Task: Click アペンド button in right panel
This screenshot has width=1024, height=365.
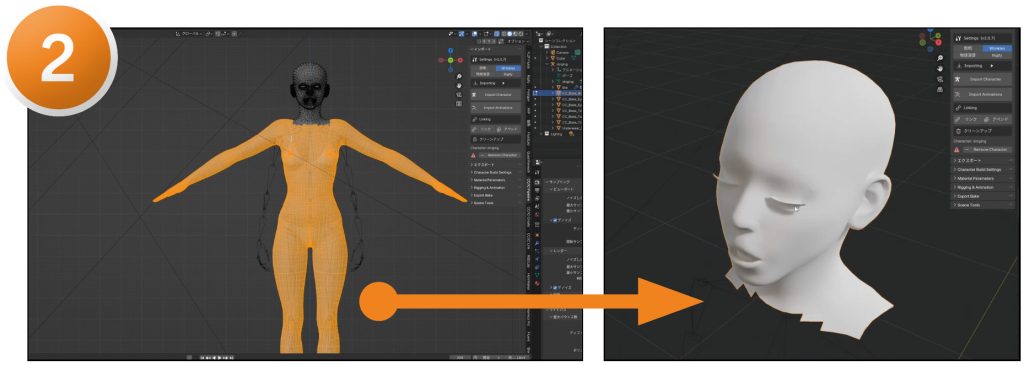Action: (x=998, y=119)
